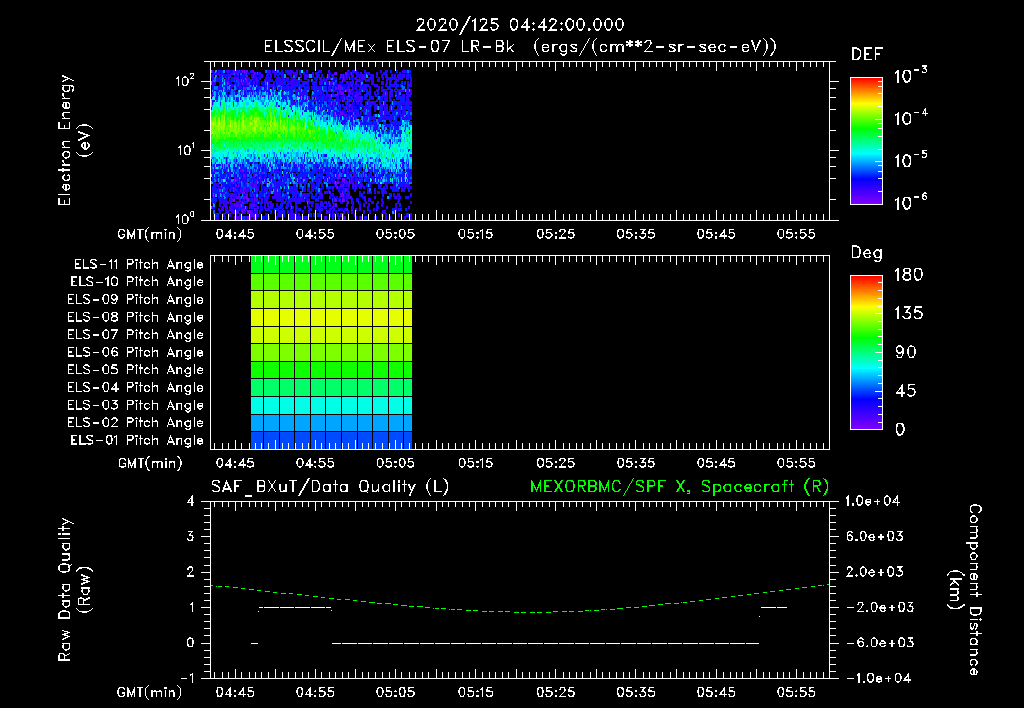Click 05:45 time tick under data quality panel
Viewport: 1024px width, 708px height.
click(x=716, y=692)
